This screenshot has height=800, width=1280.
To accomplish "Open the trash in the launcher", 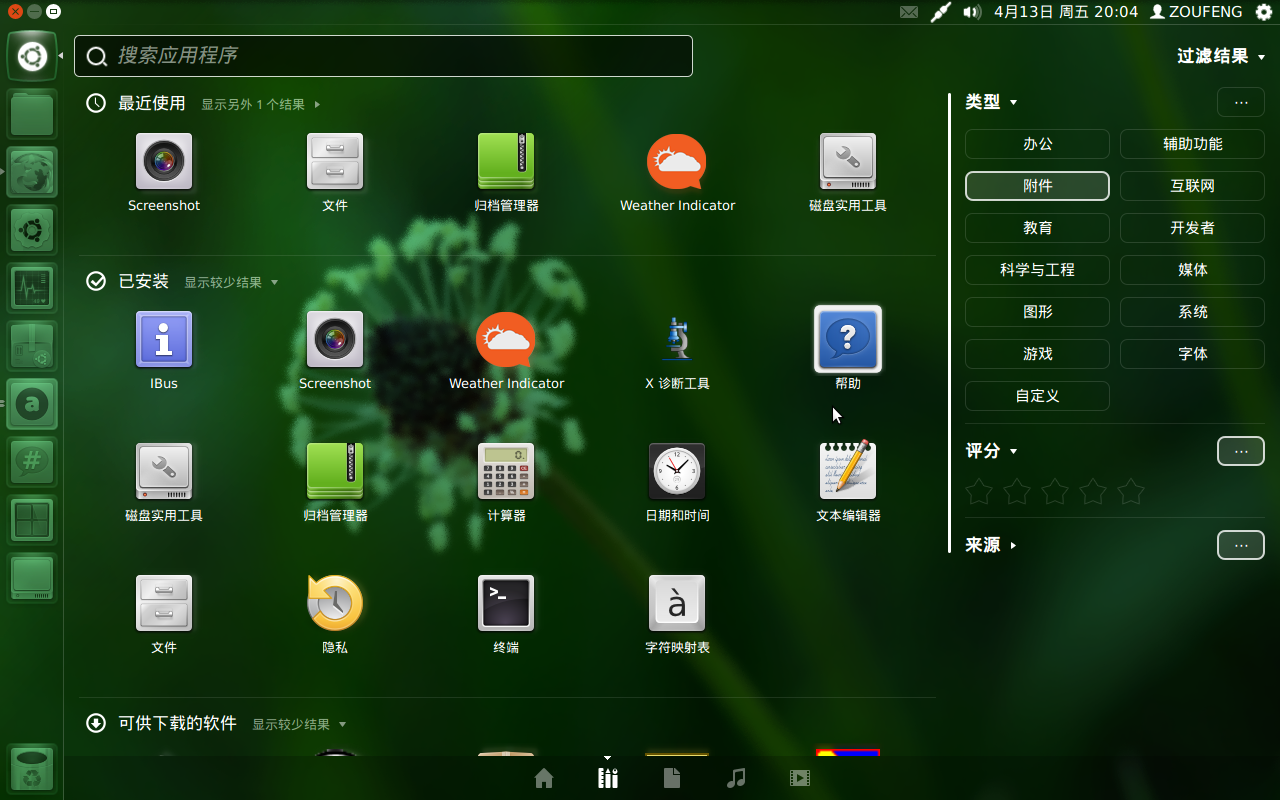I will tap(32, 769).
